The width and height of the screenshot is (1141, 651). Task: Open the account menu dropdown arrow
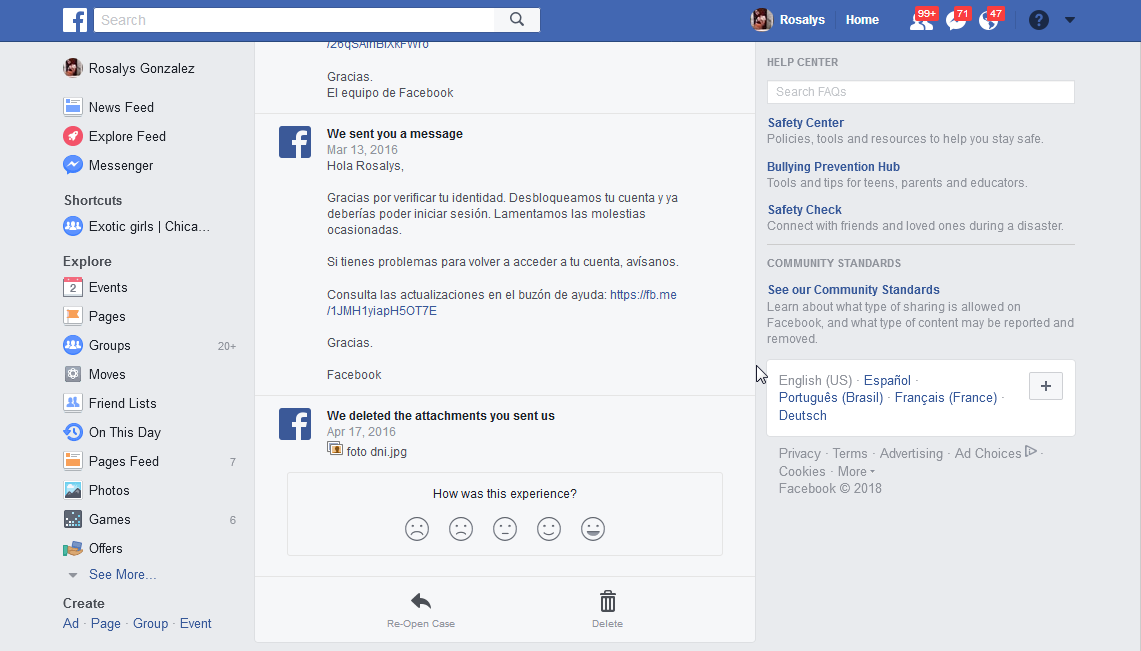pos(1070,20)
